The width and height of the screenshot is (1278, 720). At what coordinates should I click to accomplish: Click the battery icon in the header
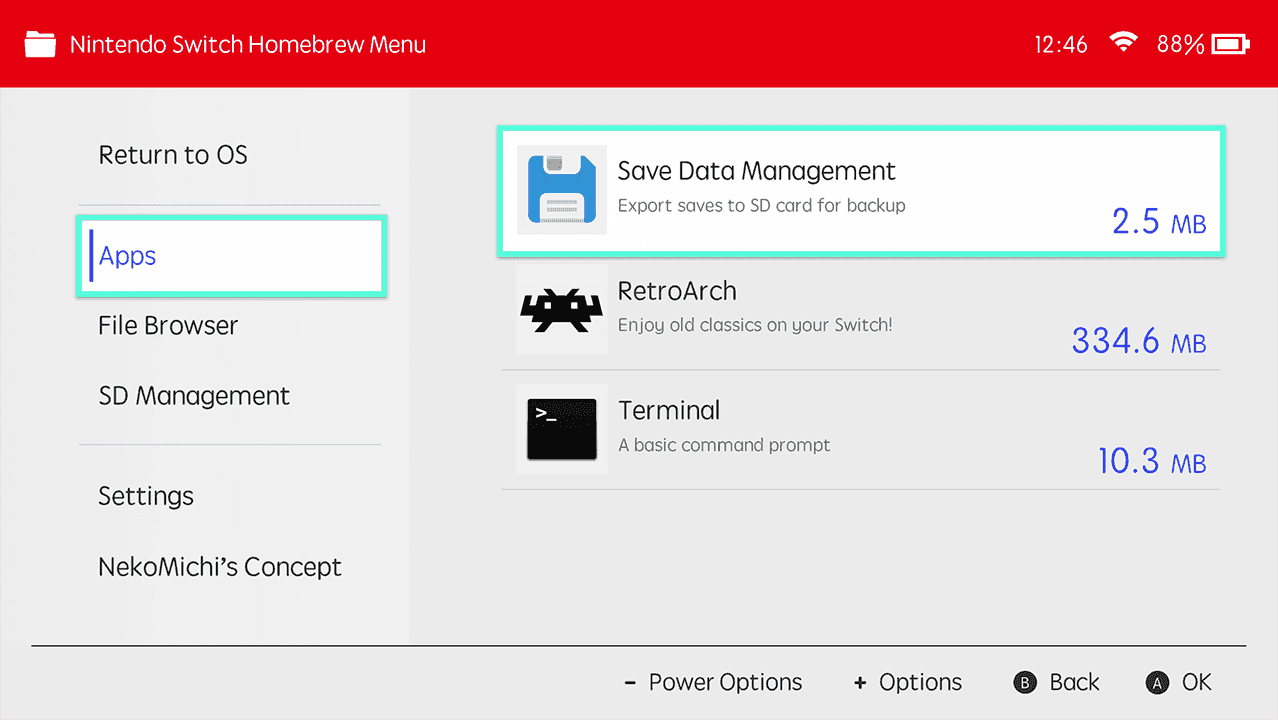1231,44
